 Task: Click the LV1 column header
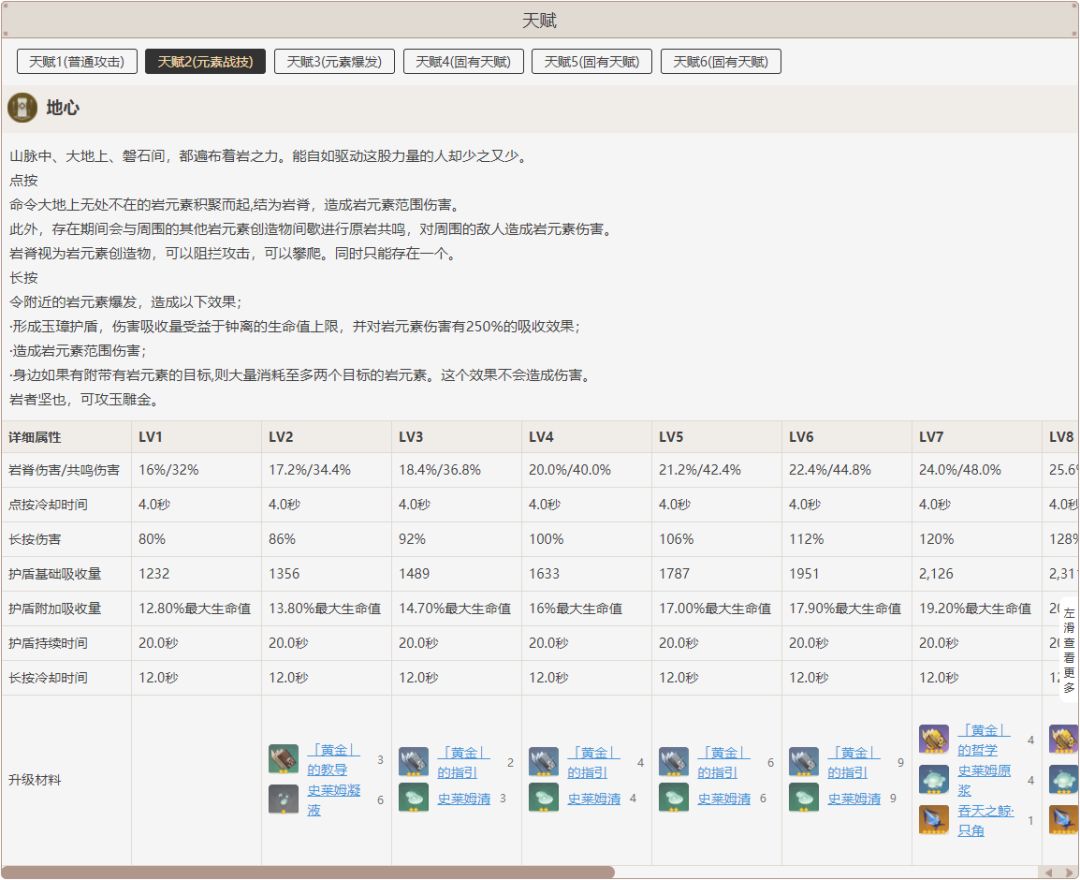tap(196, 437)
